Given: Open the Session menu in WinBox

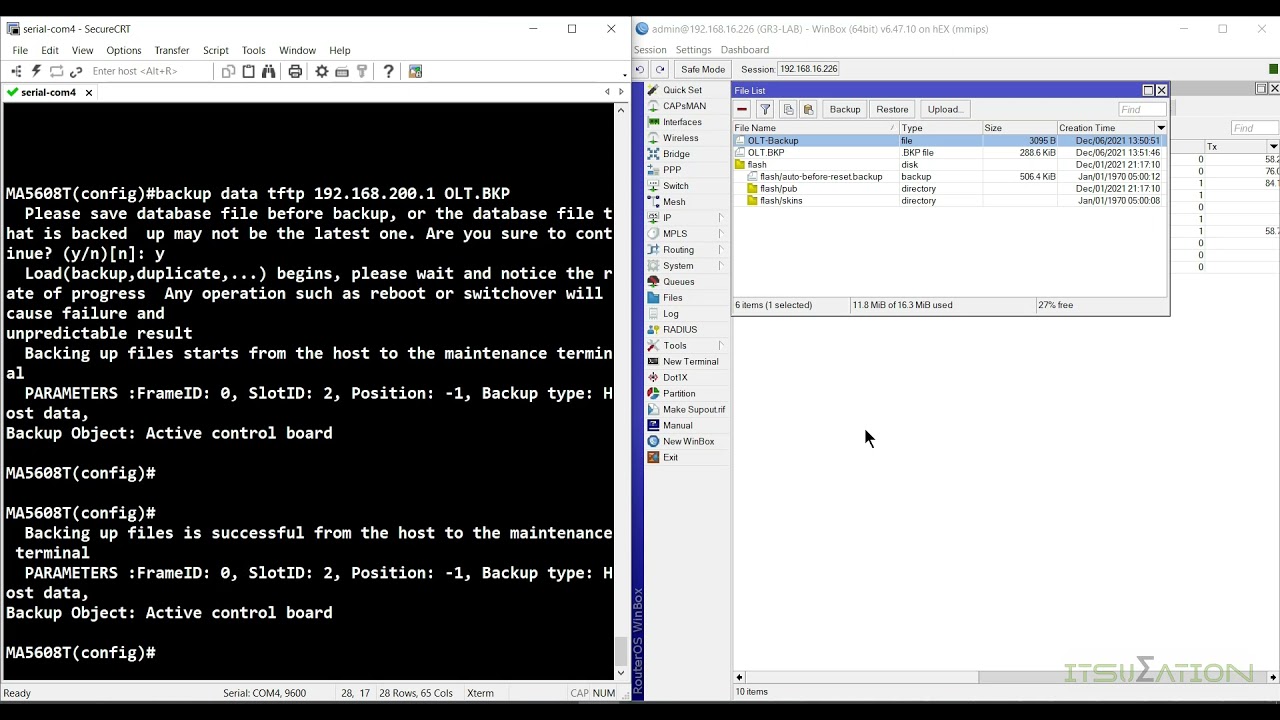Looking at the screenshot, I should 650,50.
